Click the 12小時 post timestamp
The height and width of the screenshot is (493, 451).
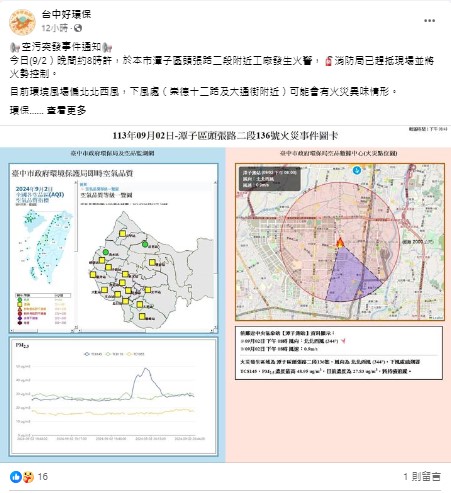click(54, 28)
